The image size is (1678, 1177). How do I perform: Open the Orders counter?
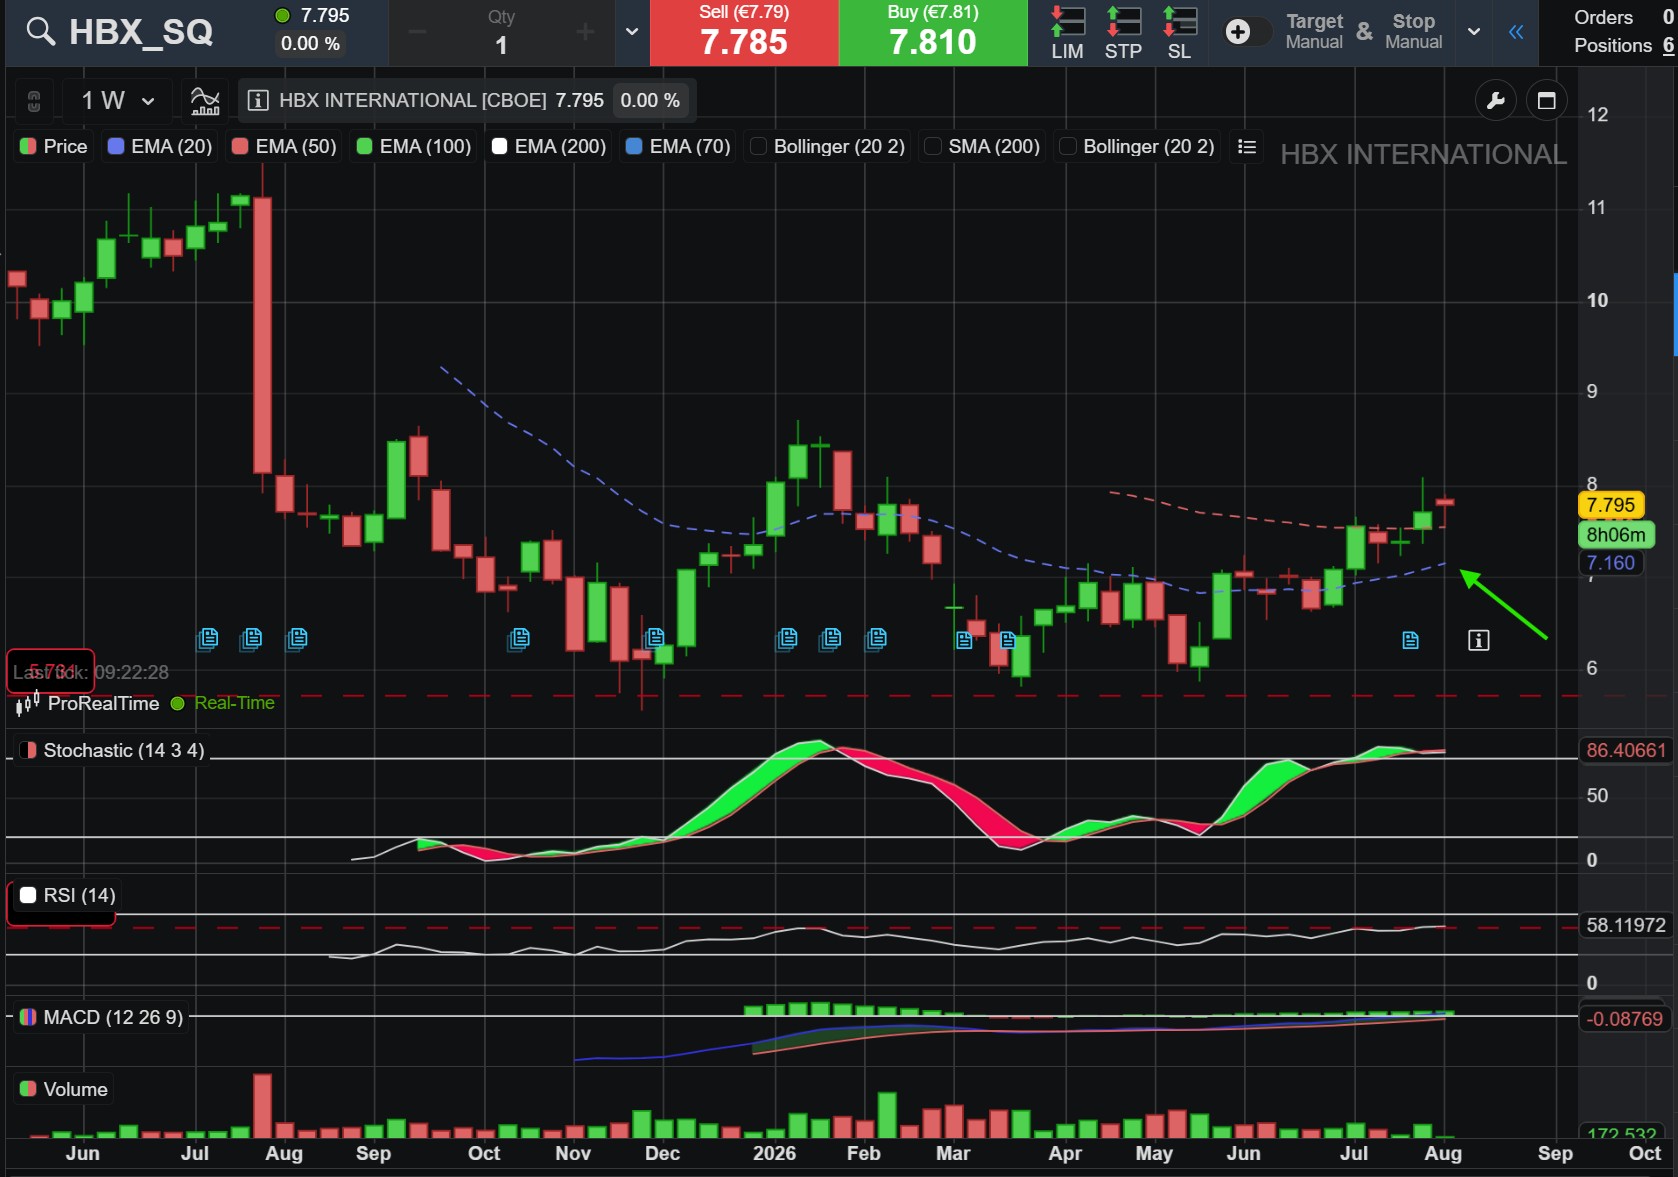[1623, 17]
